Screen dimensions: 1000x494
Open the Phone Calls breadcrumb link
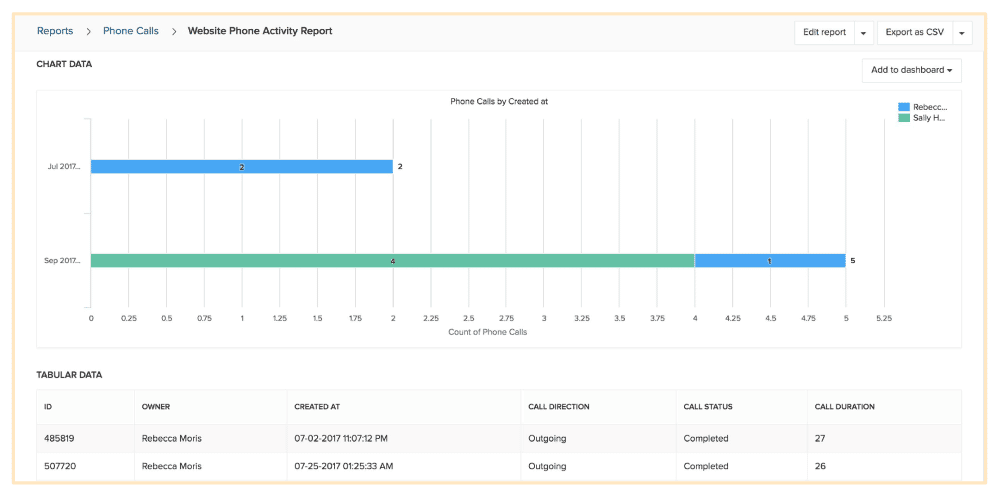(131, 31)
